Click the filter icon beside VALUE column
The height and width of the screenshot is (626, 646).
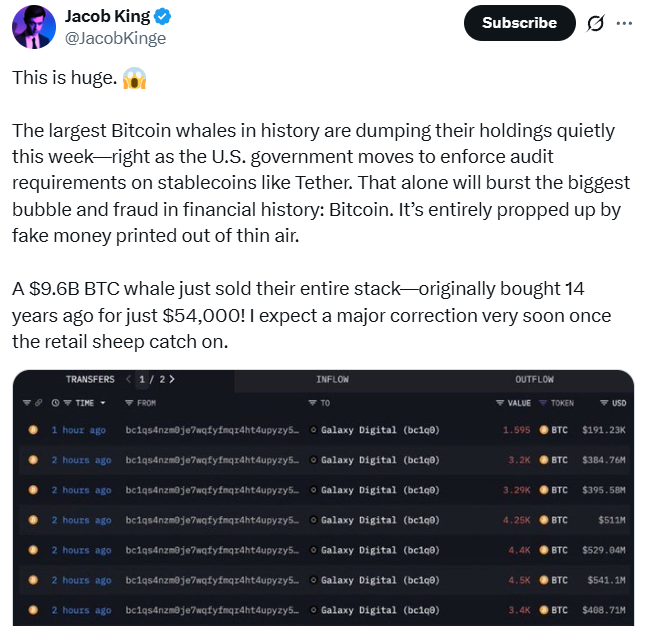click(x=499, y=402)
